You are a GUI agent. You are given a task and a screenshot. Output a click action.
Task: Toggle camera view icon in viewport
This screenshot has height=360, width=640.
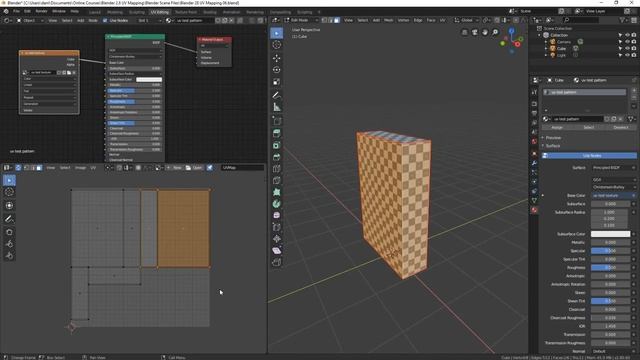tap(475, 32)
